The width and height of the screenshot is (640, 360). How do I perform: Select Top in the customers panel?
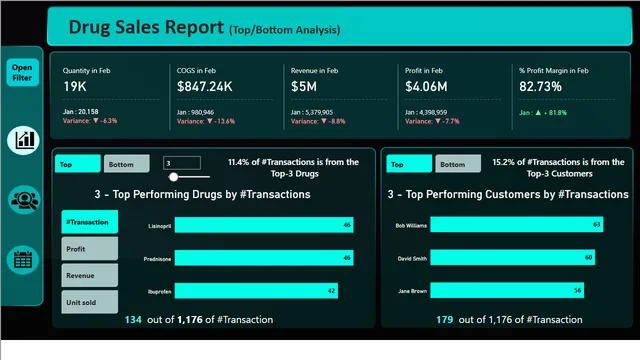point(409,164)
